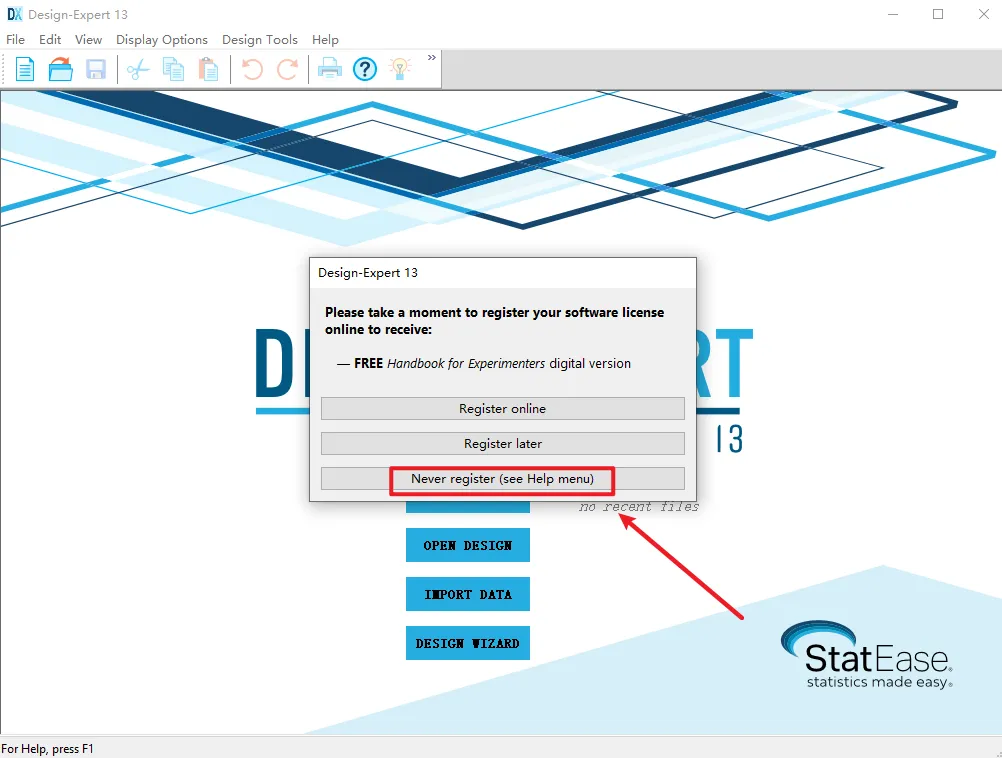Click the Cut scissors icon
The height and width of the screenshot is (758, 1002).
(138, 69)
